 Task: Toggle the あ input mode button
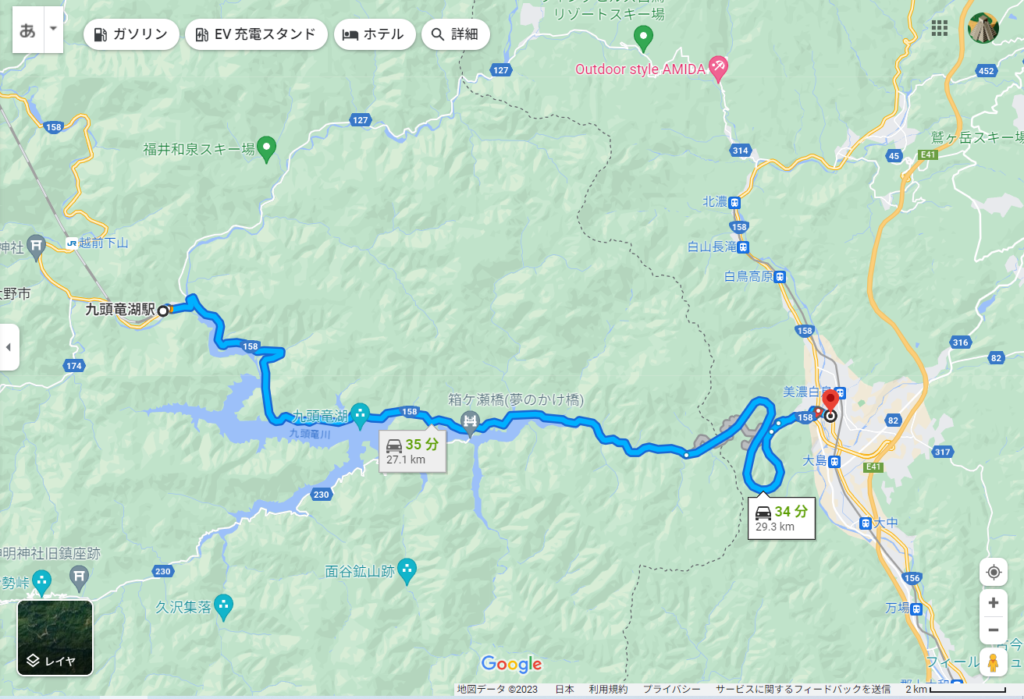click(x=28, y=29)
